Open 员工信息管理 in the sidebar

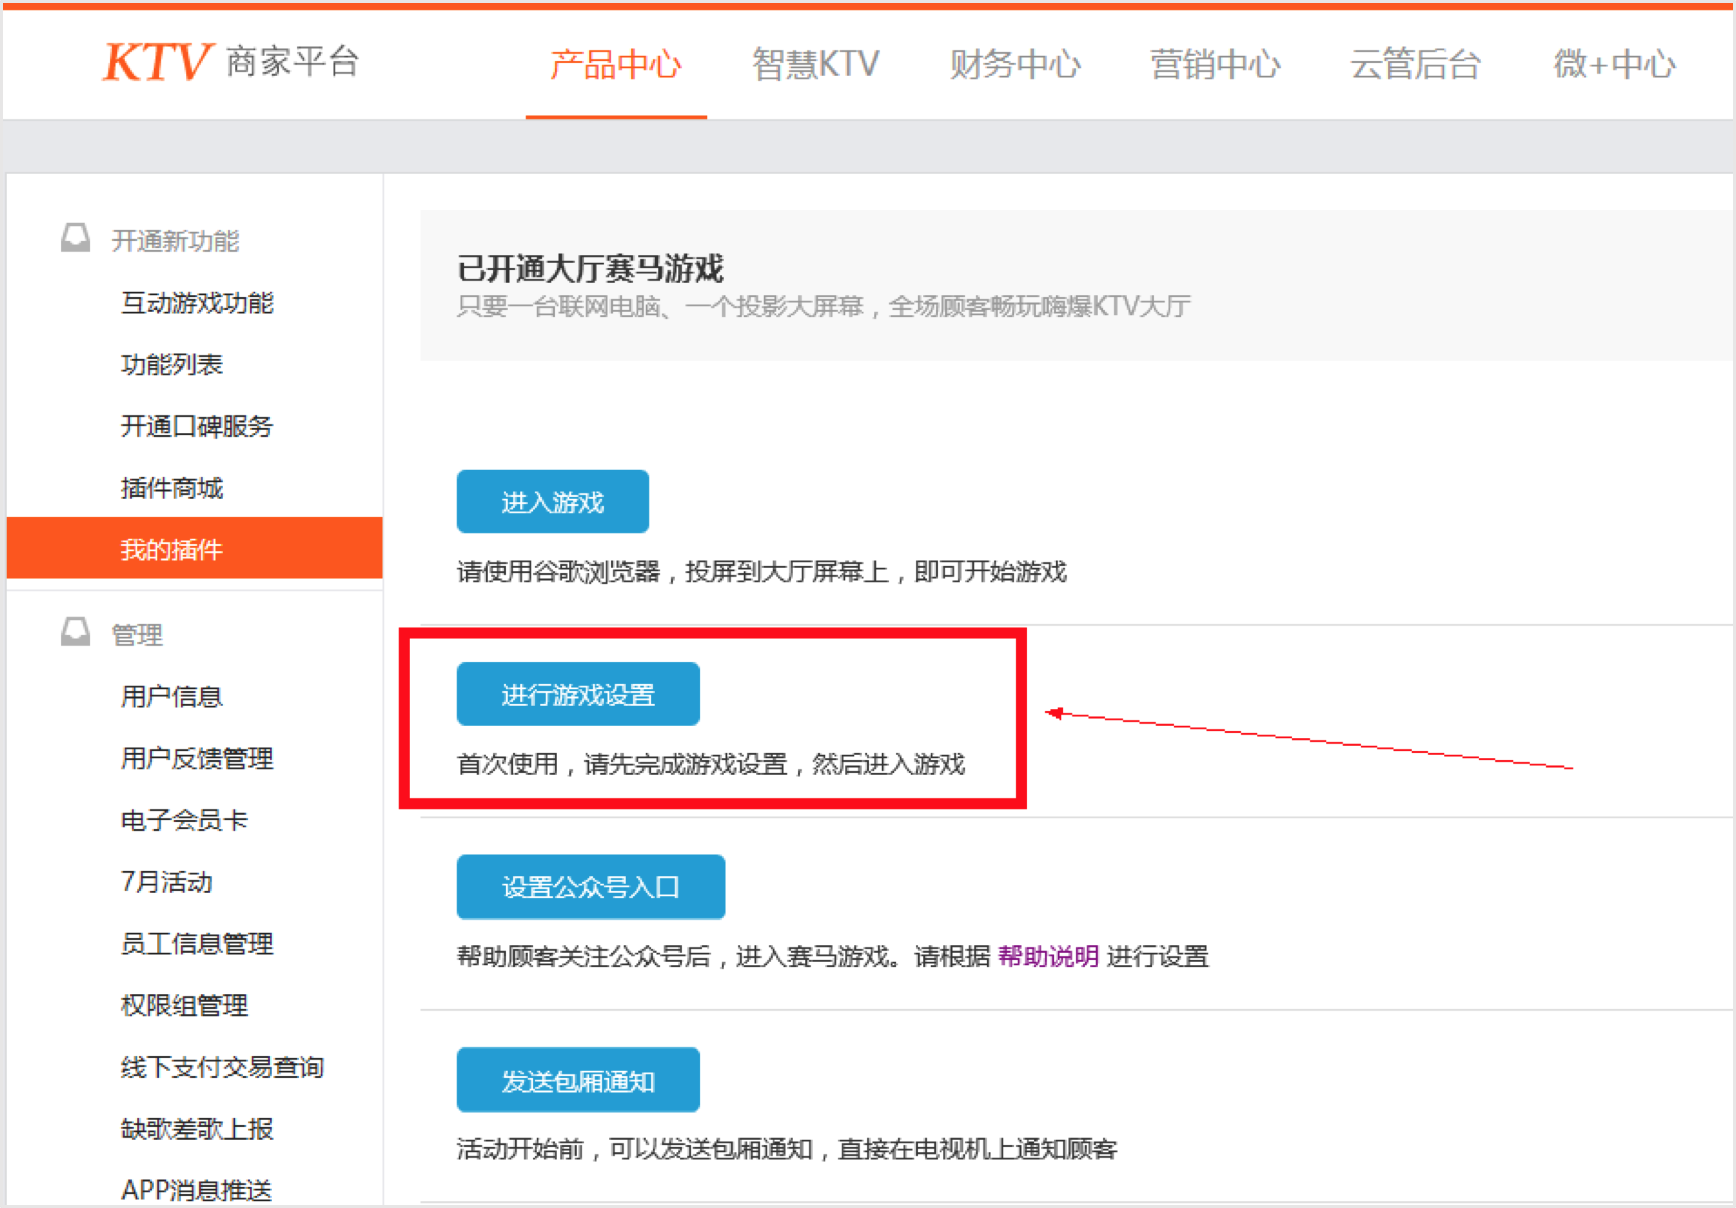197,944
